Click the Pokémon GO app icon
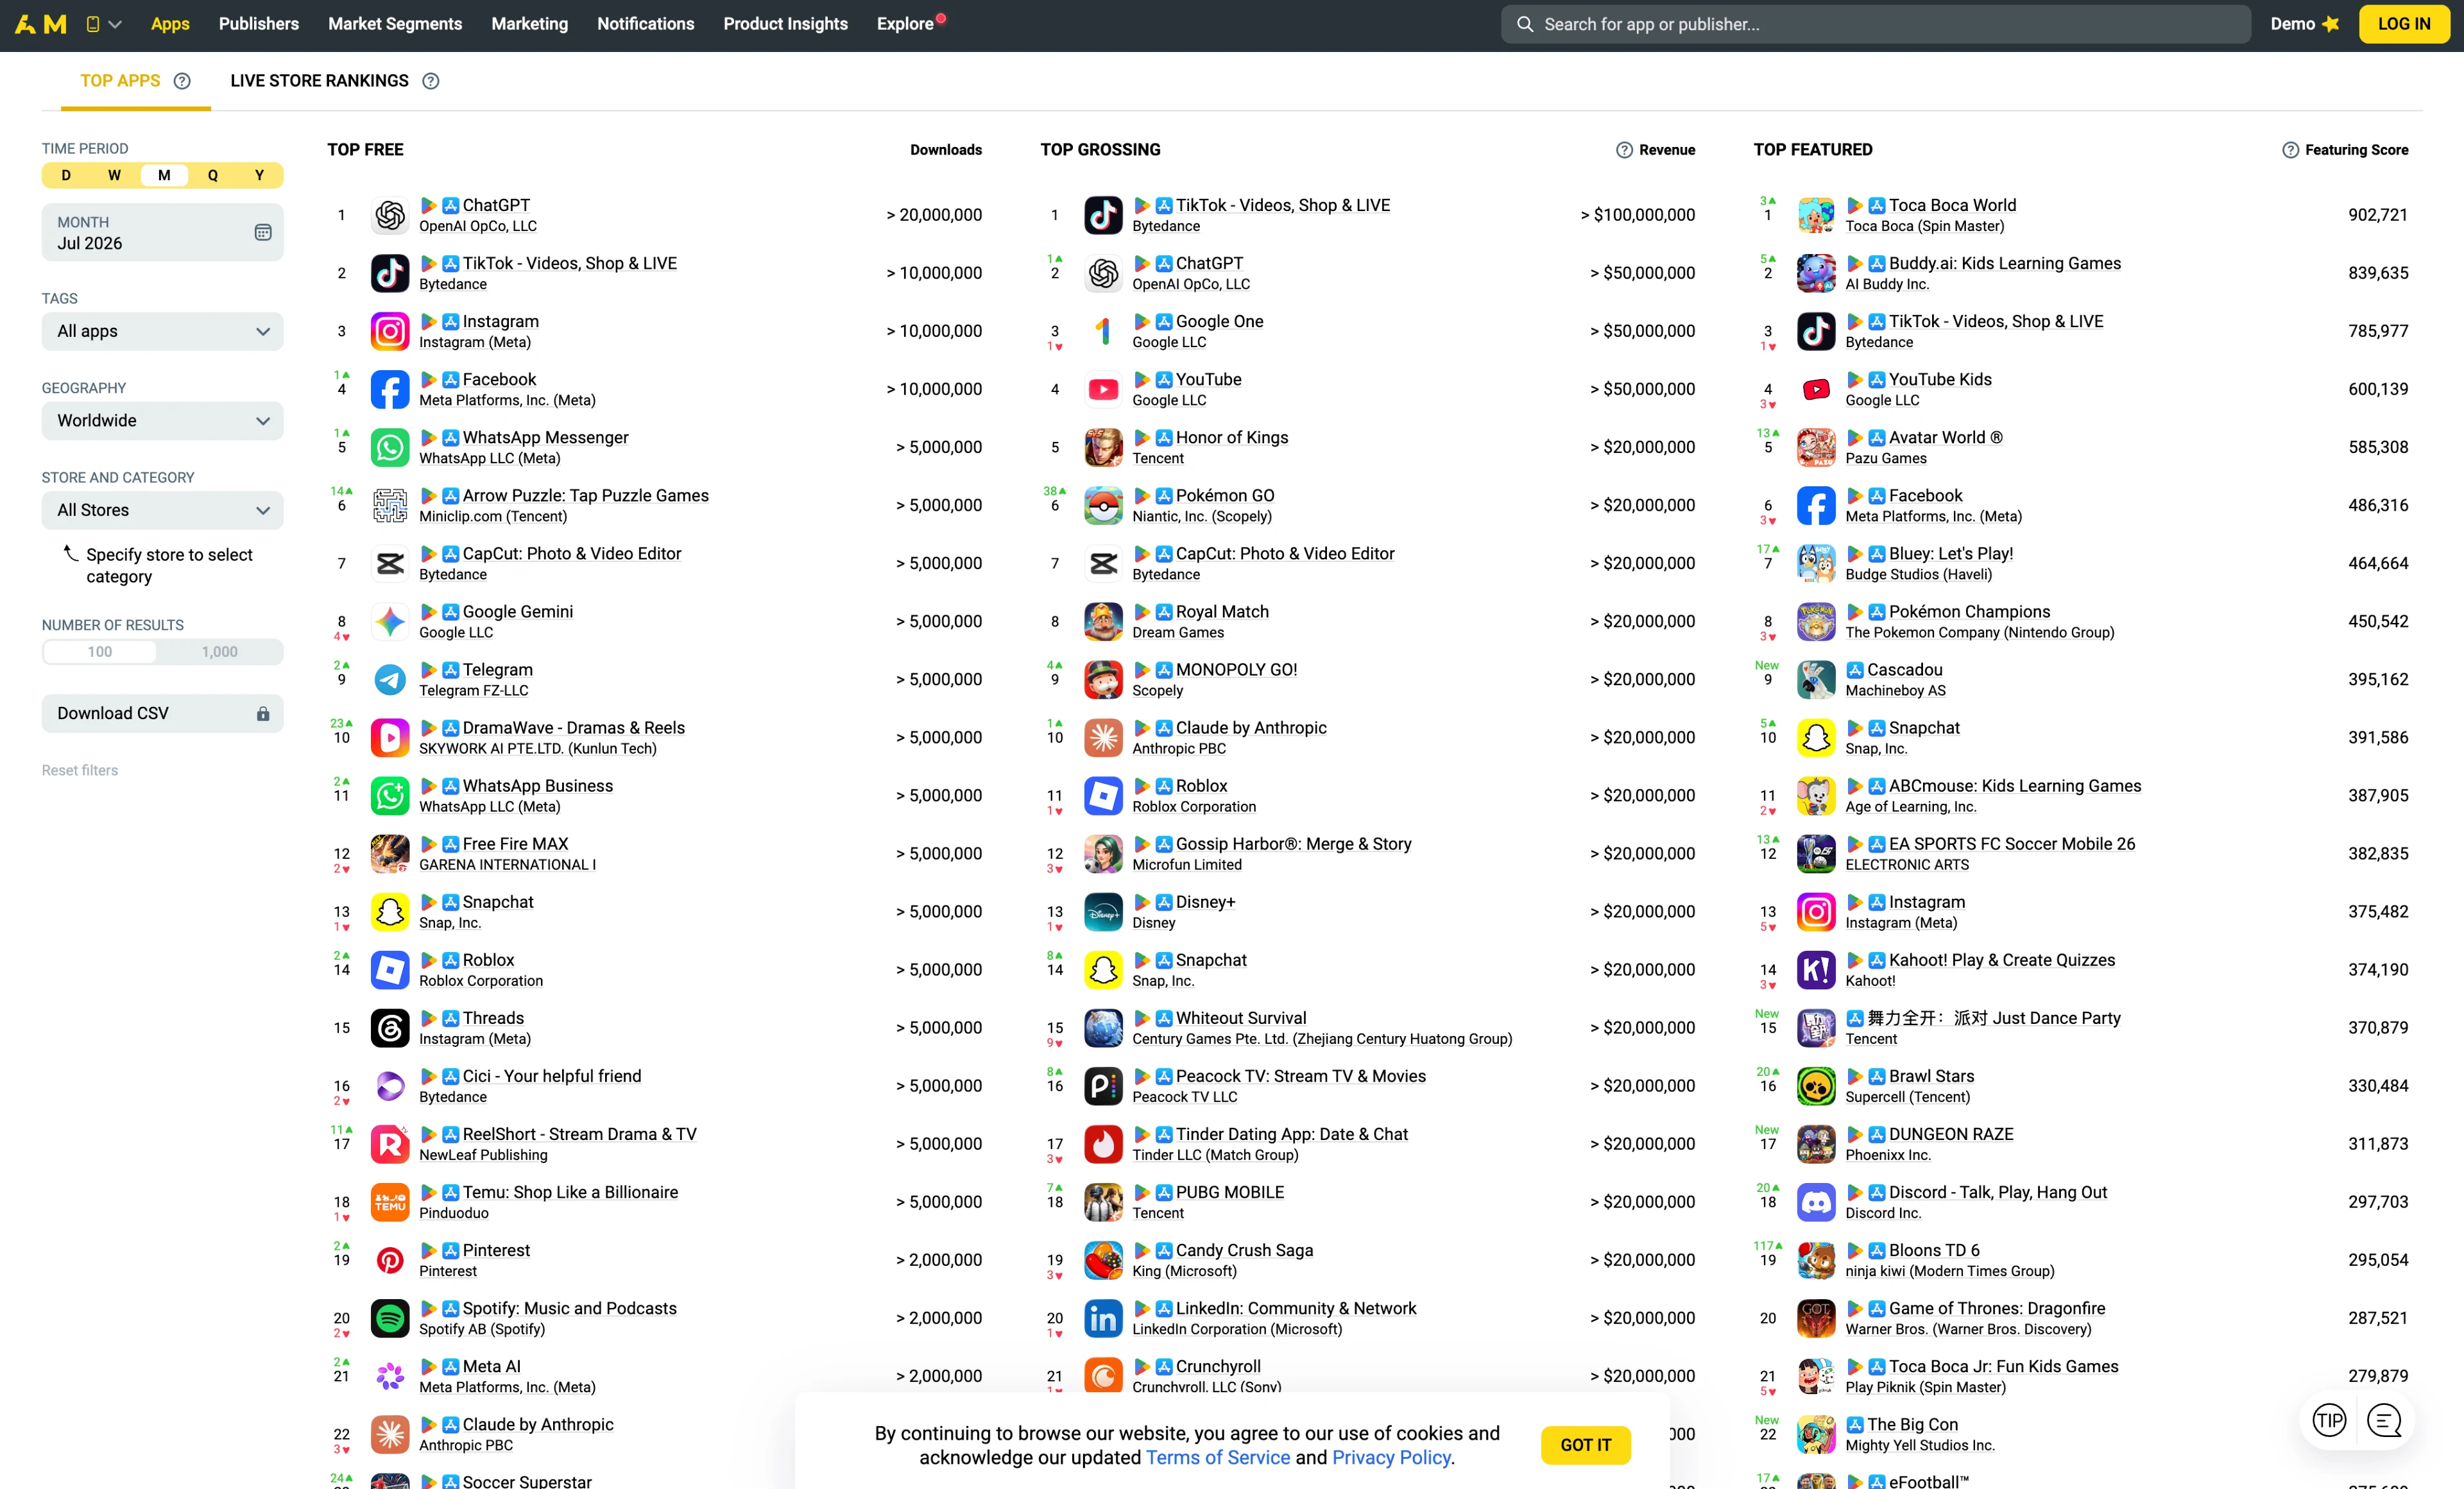Screen dimensions: 2464x1489 [x=1103, y=505]
